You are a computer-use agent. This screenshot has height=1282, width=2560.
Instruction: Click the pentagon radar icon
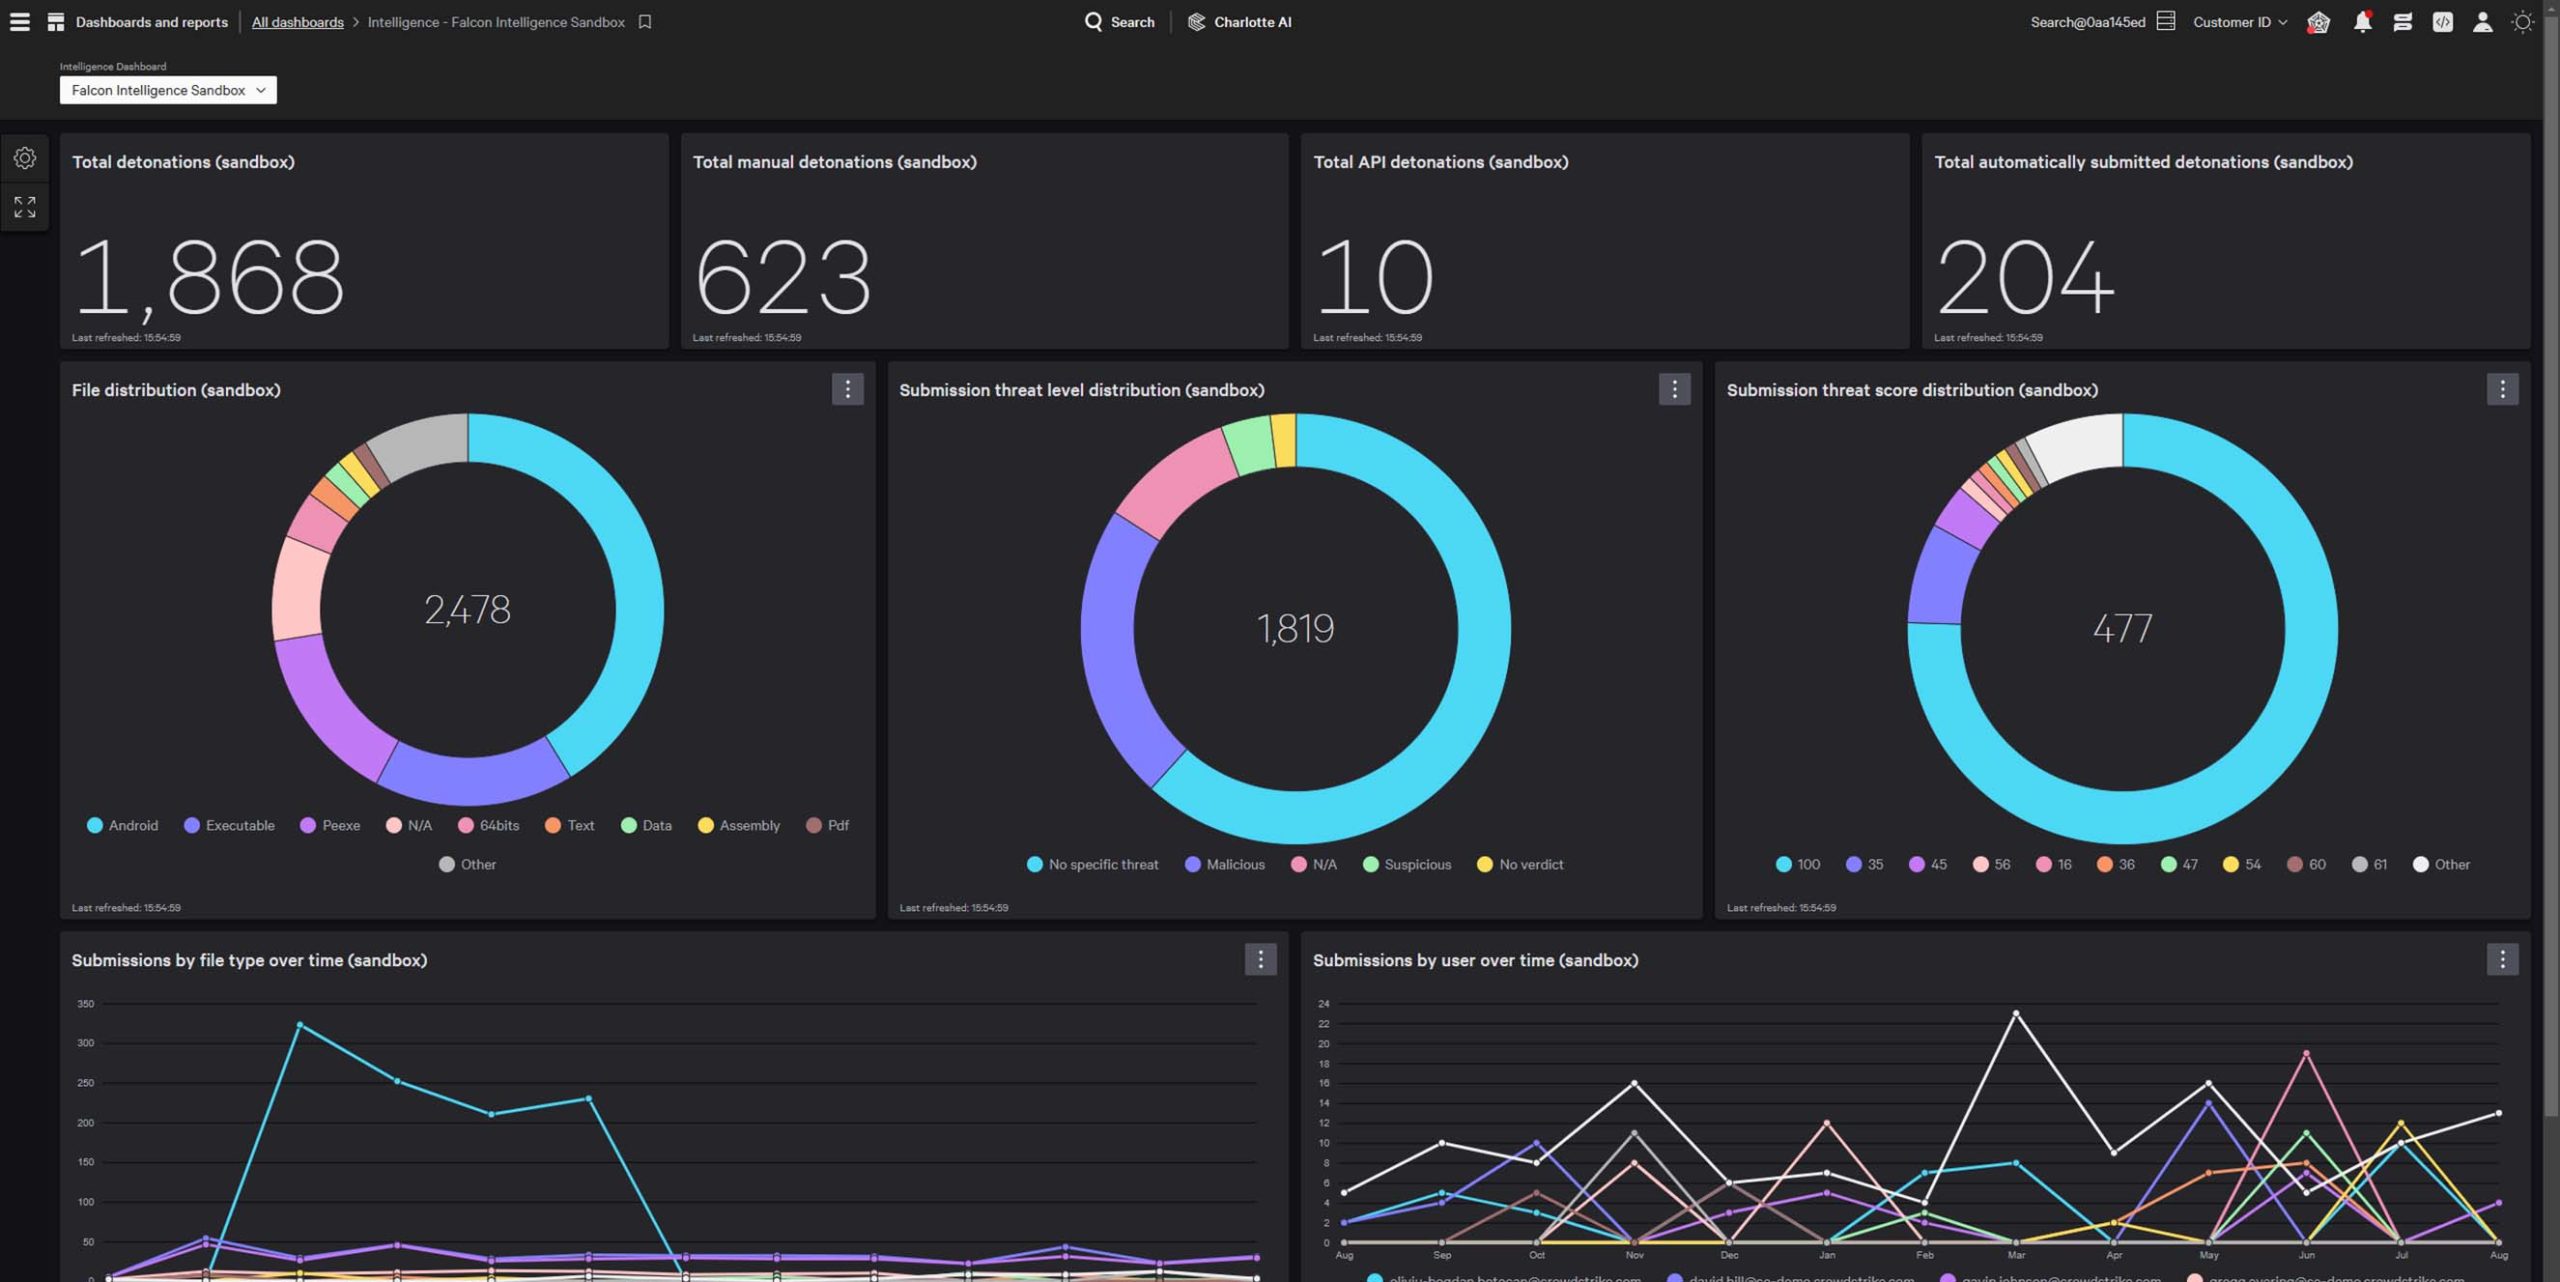coord(2318,22)
